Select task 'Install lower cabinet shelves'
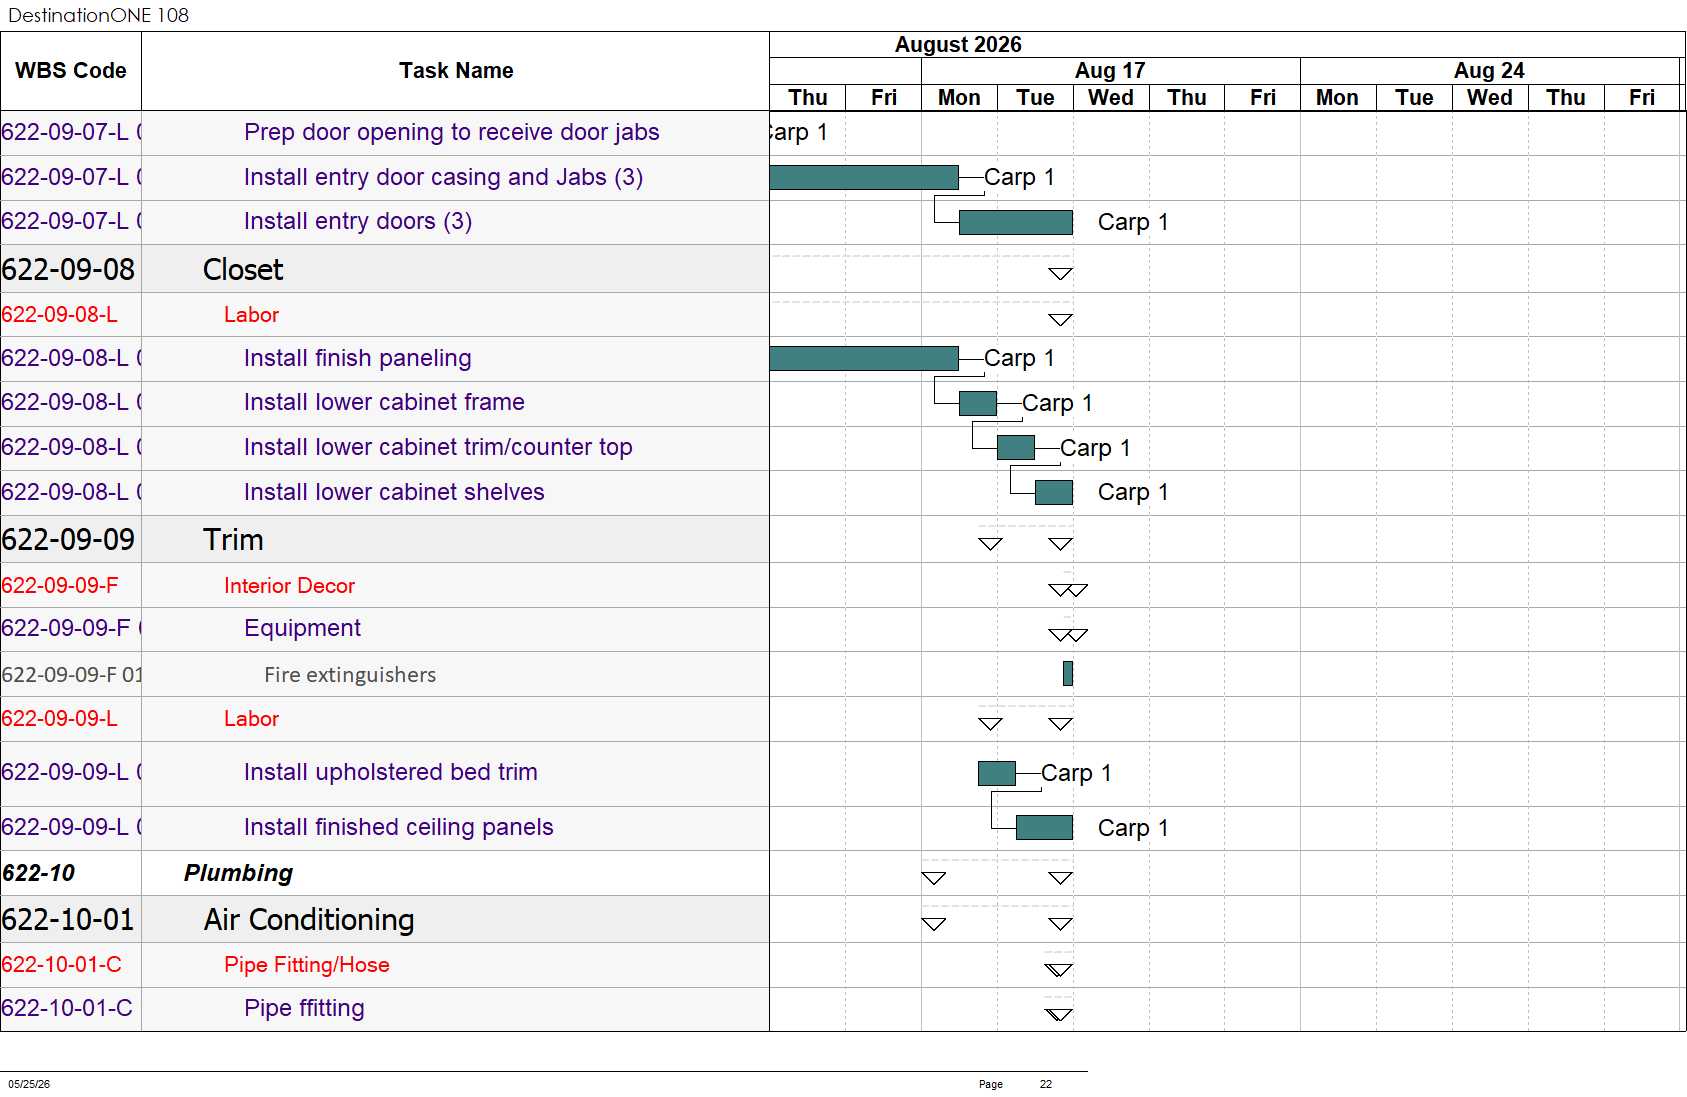 click(x=394, y=492)
